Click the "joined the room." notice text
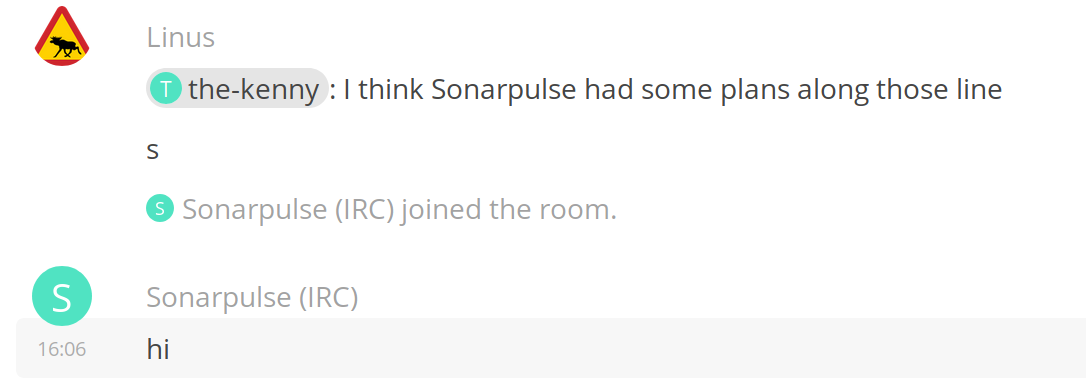This screenshot has height=388, width=1086. point(509,209)
